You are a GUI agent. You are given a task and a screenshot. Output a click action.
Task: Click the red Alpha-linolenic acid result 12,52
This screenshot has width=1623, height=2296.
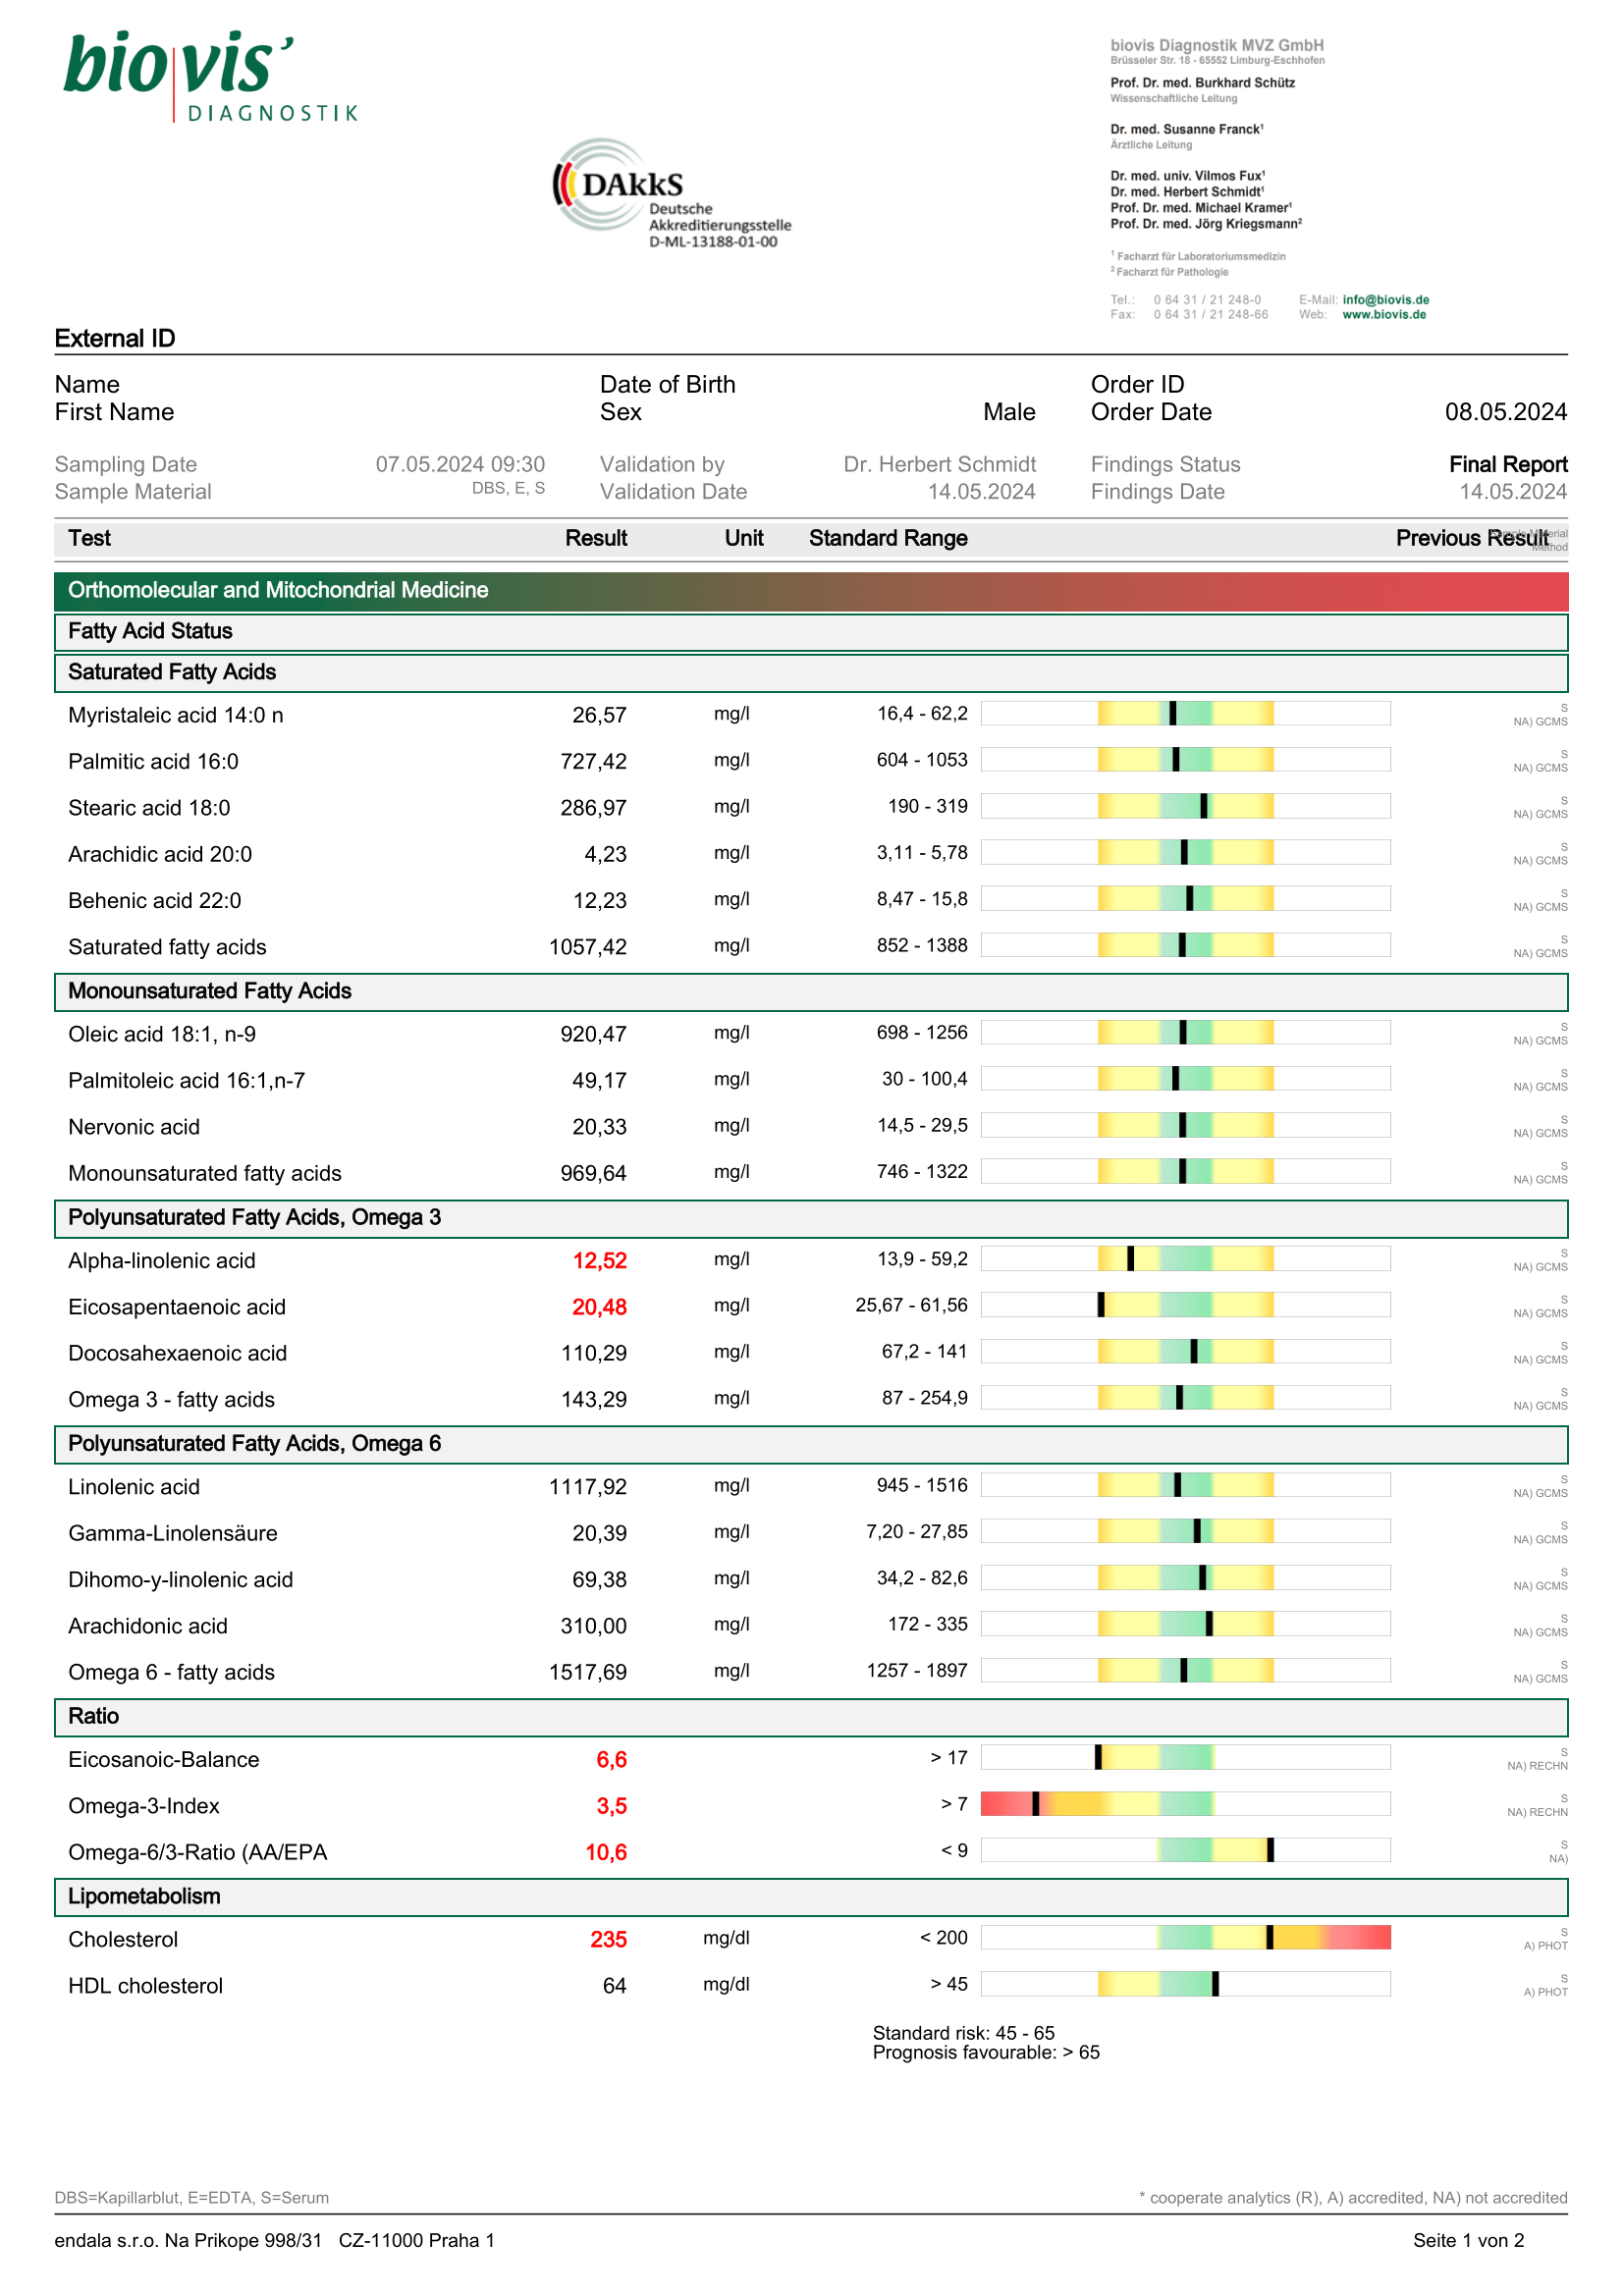point(599,1261)
